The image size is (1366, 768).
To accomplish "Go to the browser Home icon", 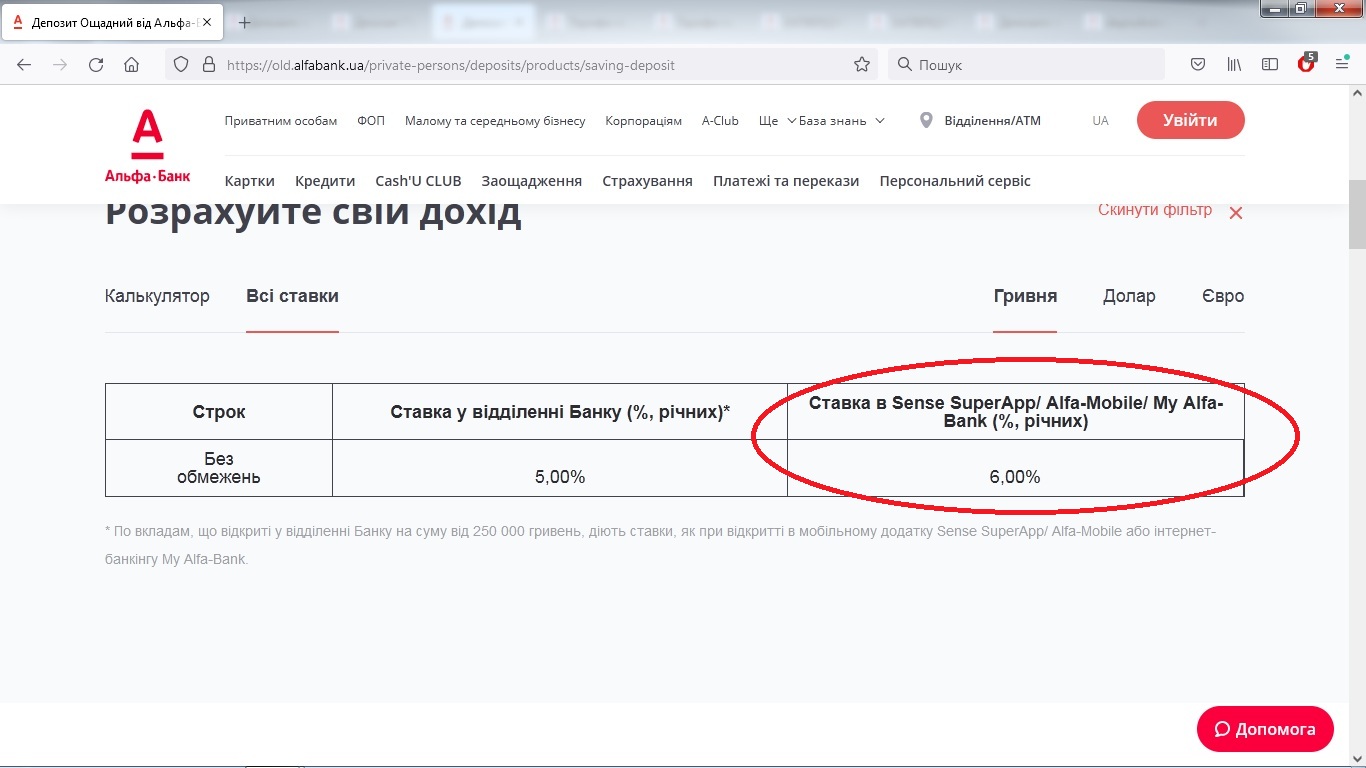I will coord(131,65).
